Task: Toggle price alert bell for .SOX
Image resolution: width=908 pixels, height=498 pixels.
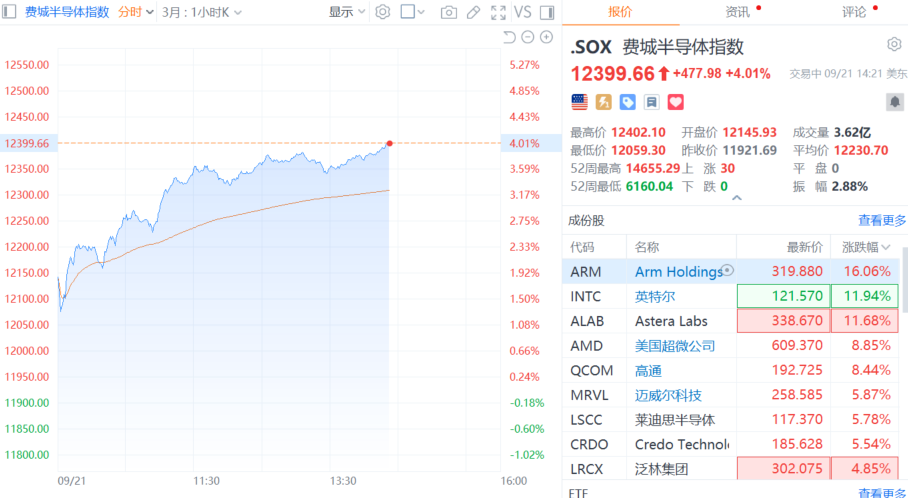Action: (x=895, y=102)
